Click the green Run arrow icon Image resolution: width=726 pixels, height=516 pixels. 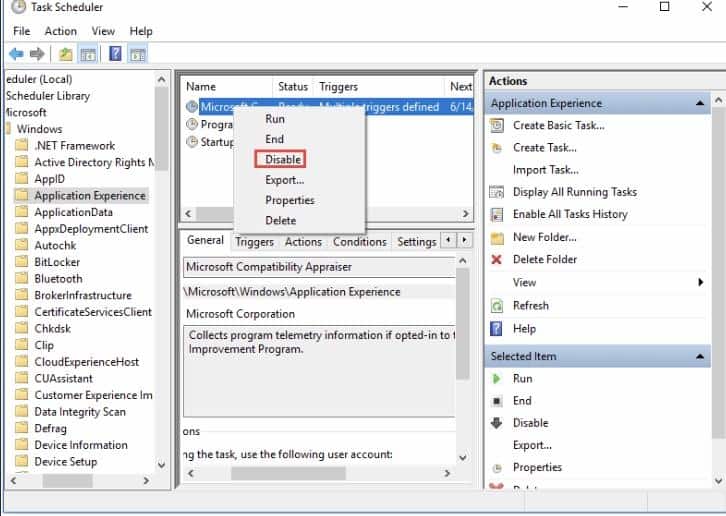click(496, 379)
